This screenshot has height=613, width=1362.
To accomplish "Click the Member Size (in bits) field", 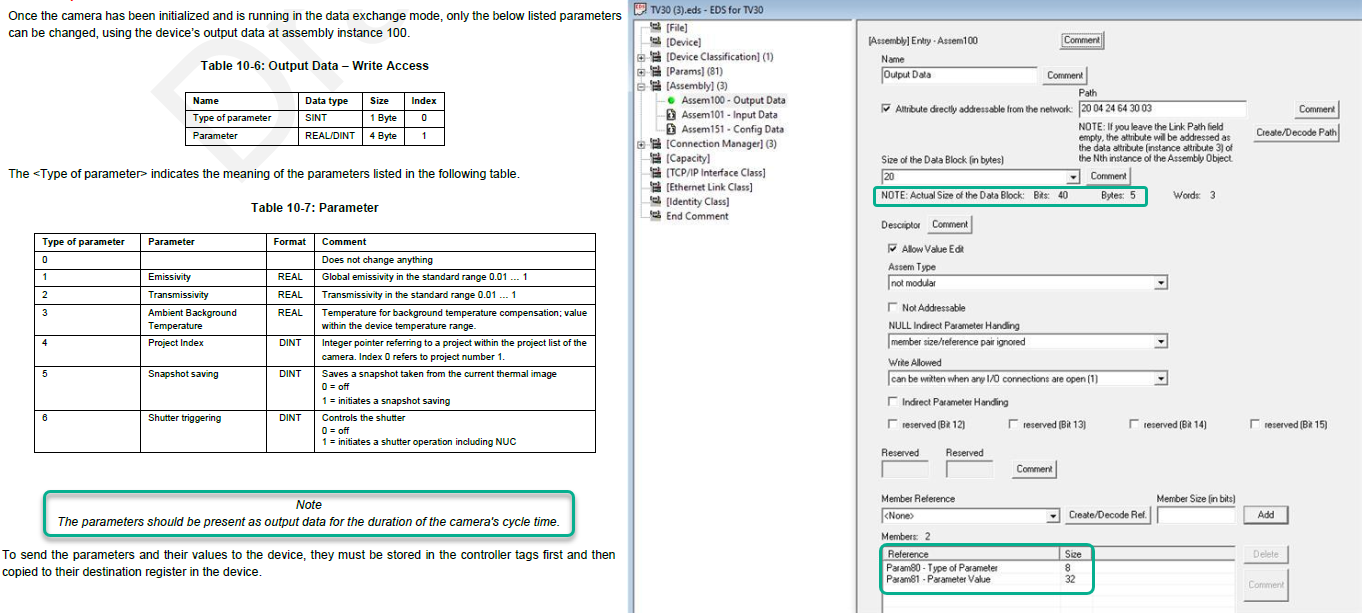I will pos(1196,516).
